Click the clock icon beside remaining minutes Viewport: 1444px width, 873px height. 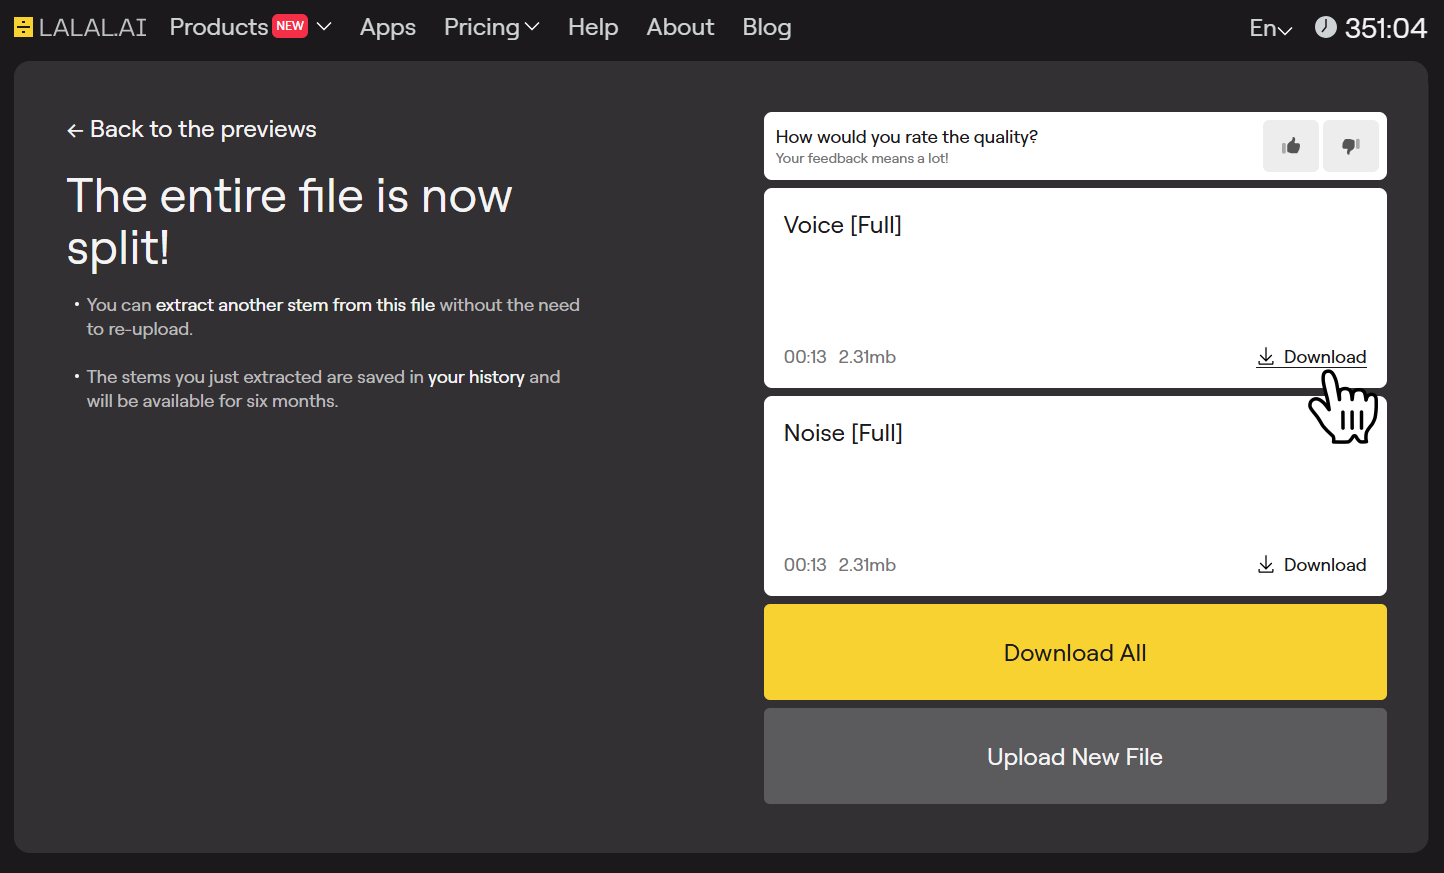click(1325, 27)
